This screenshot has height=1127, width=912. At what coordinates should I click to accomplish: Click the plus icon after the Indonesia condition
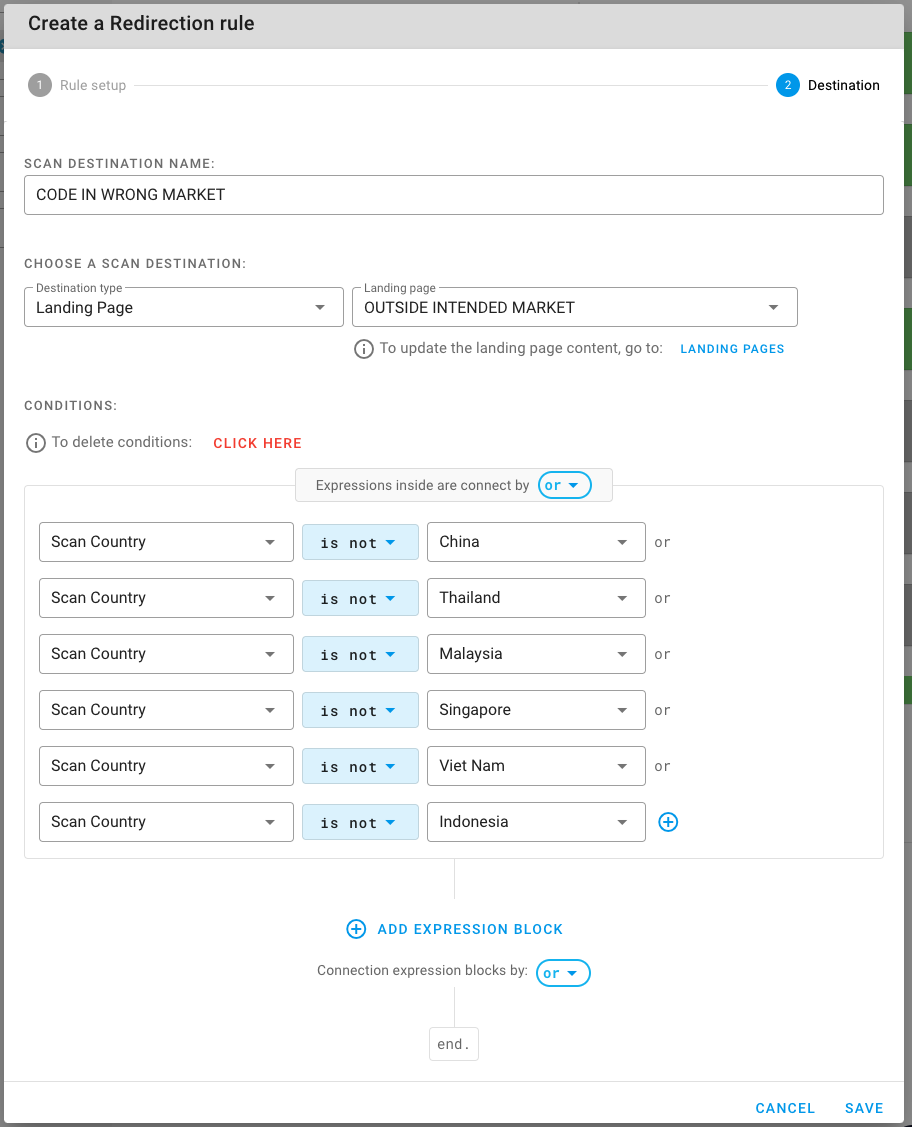(x=668, y=822)
